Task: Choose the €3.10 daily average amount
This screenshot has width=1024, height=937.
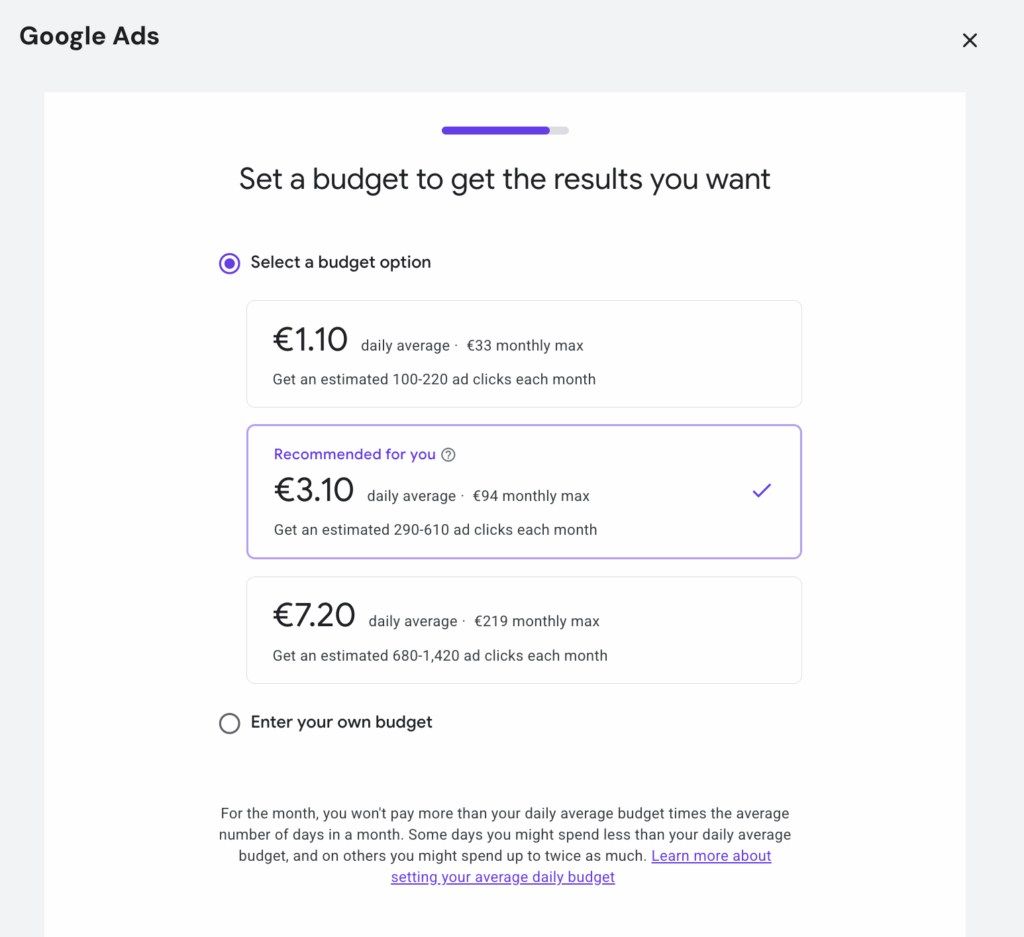Action: 314,490
